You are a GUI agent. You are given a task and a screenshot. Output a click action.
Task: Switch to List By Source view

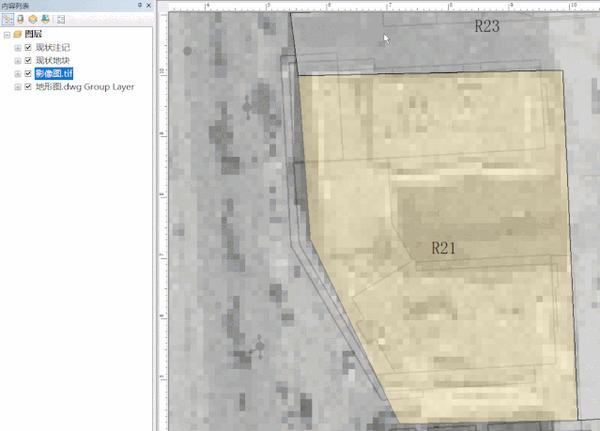[20, 19]
